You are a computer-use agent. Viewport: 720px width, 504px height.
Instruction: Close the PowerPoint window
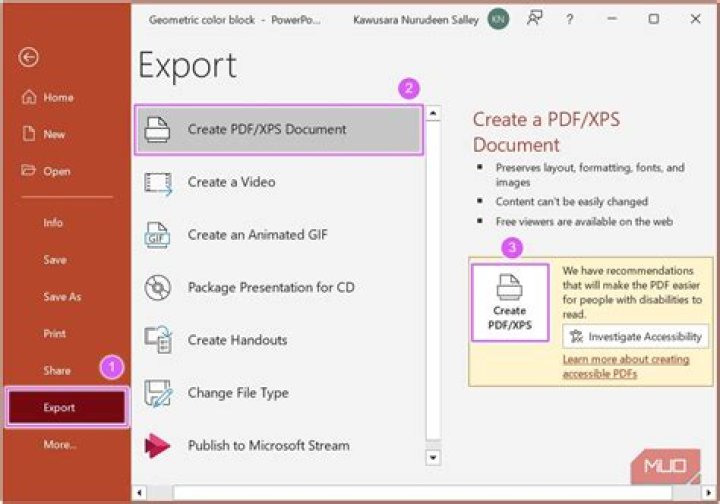click(696, 19)
